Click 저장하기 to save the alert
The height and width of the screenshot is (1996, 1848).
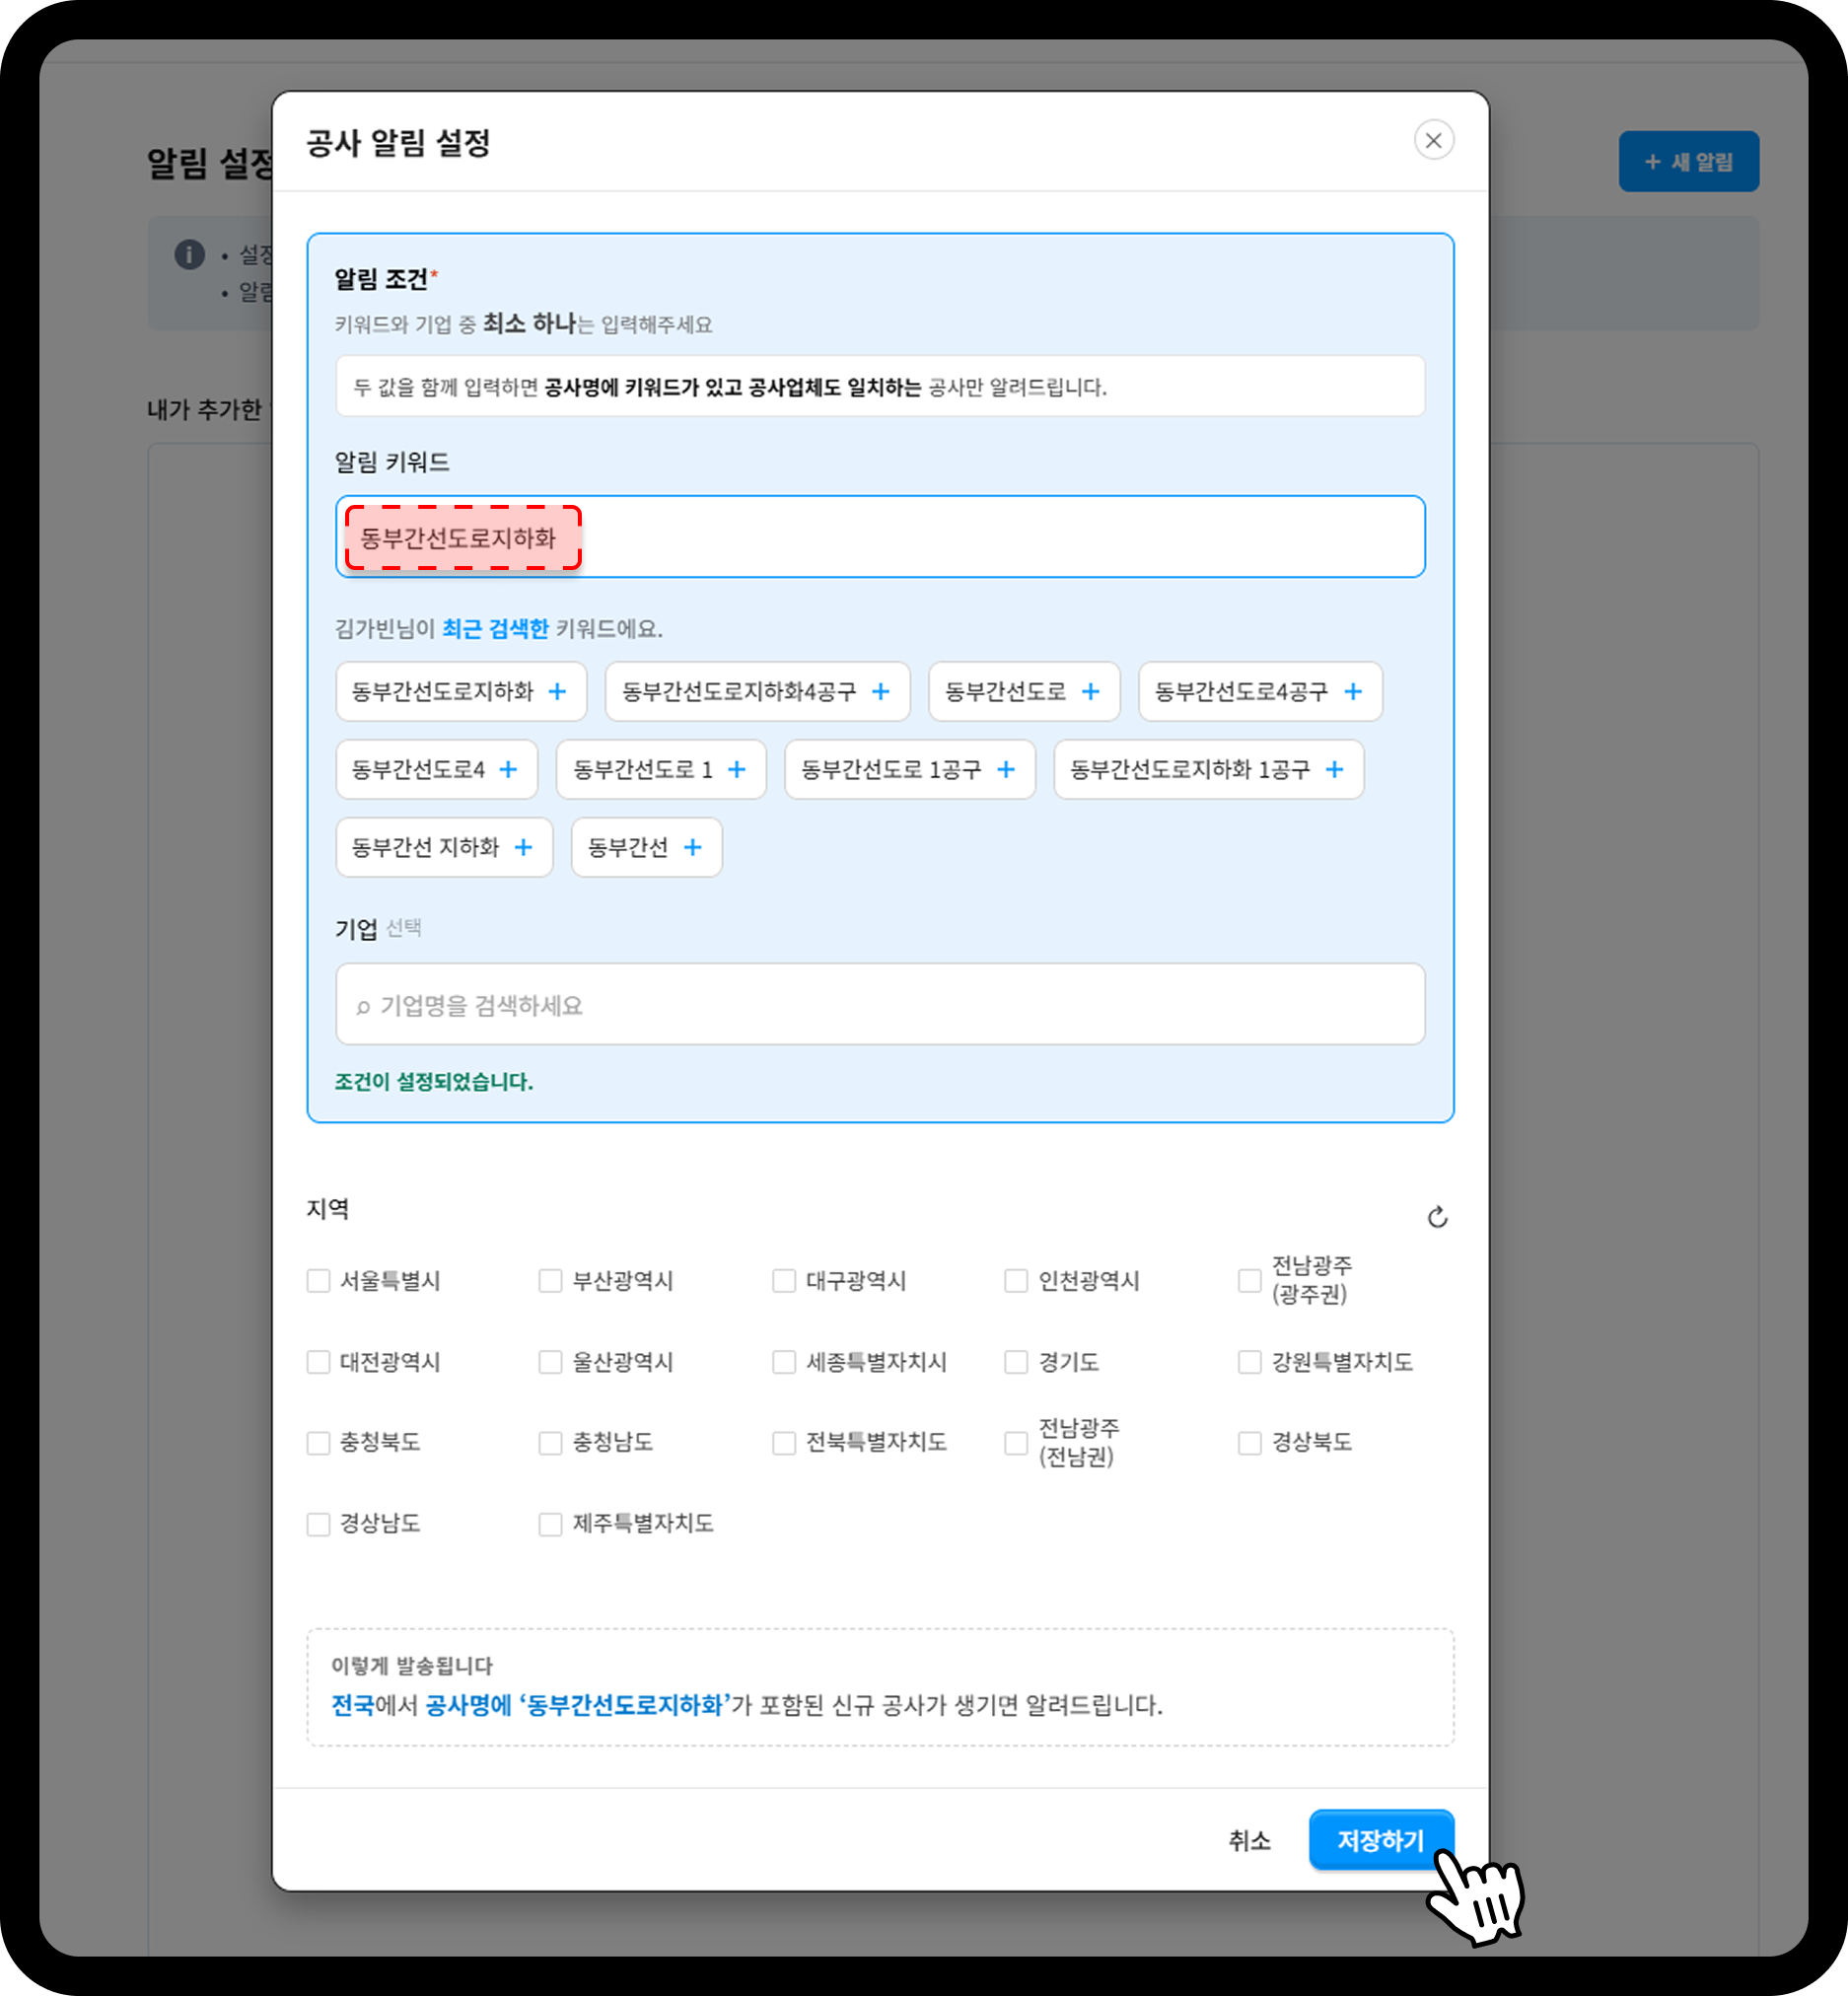coord(1380,1839)
